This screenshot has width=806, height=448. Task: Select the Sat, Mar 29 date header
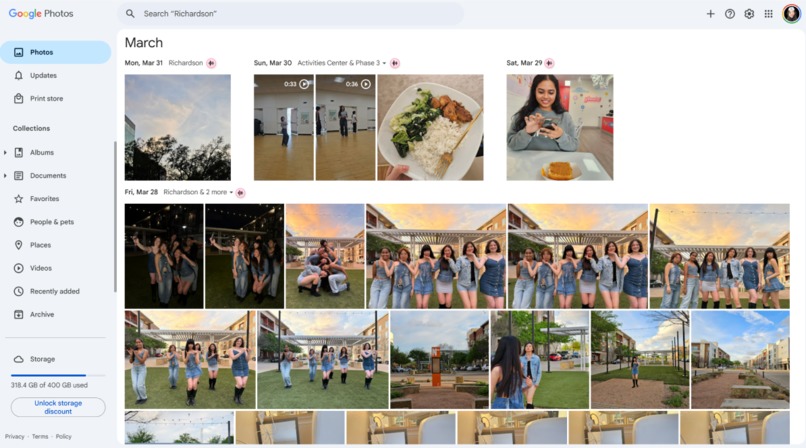[x=524, y=63]
